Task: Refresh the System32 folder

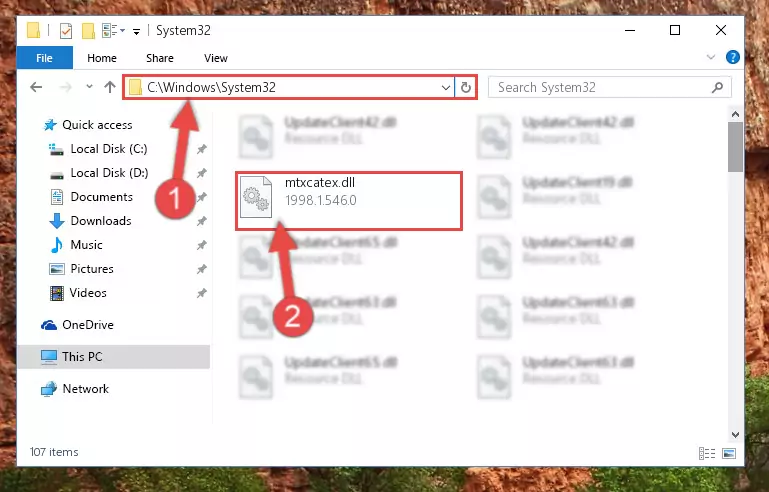Action: click(465, 88)
